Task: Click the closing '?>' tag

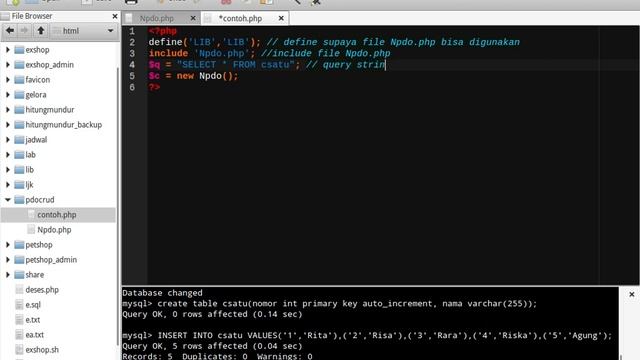Action: (154, 87)
